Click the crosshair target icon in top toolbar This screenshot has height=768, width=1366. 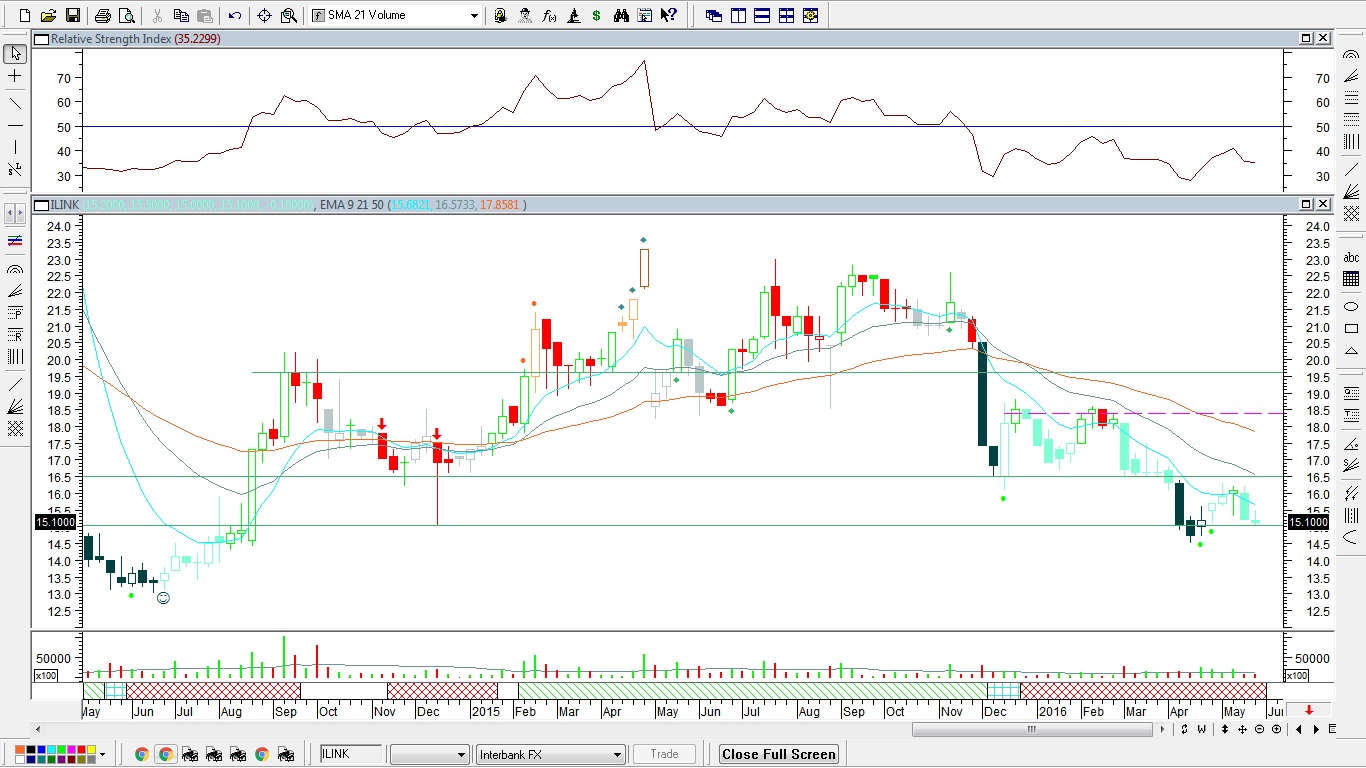pos(264,16)
